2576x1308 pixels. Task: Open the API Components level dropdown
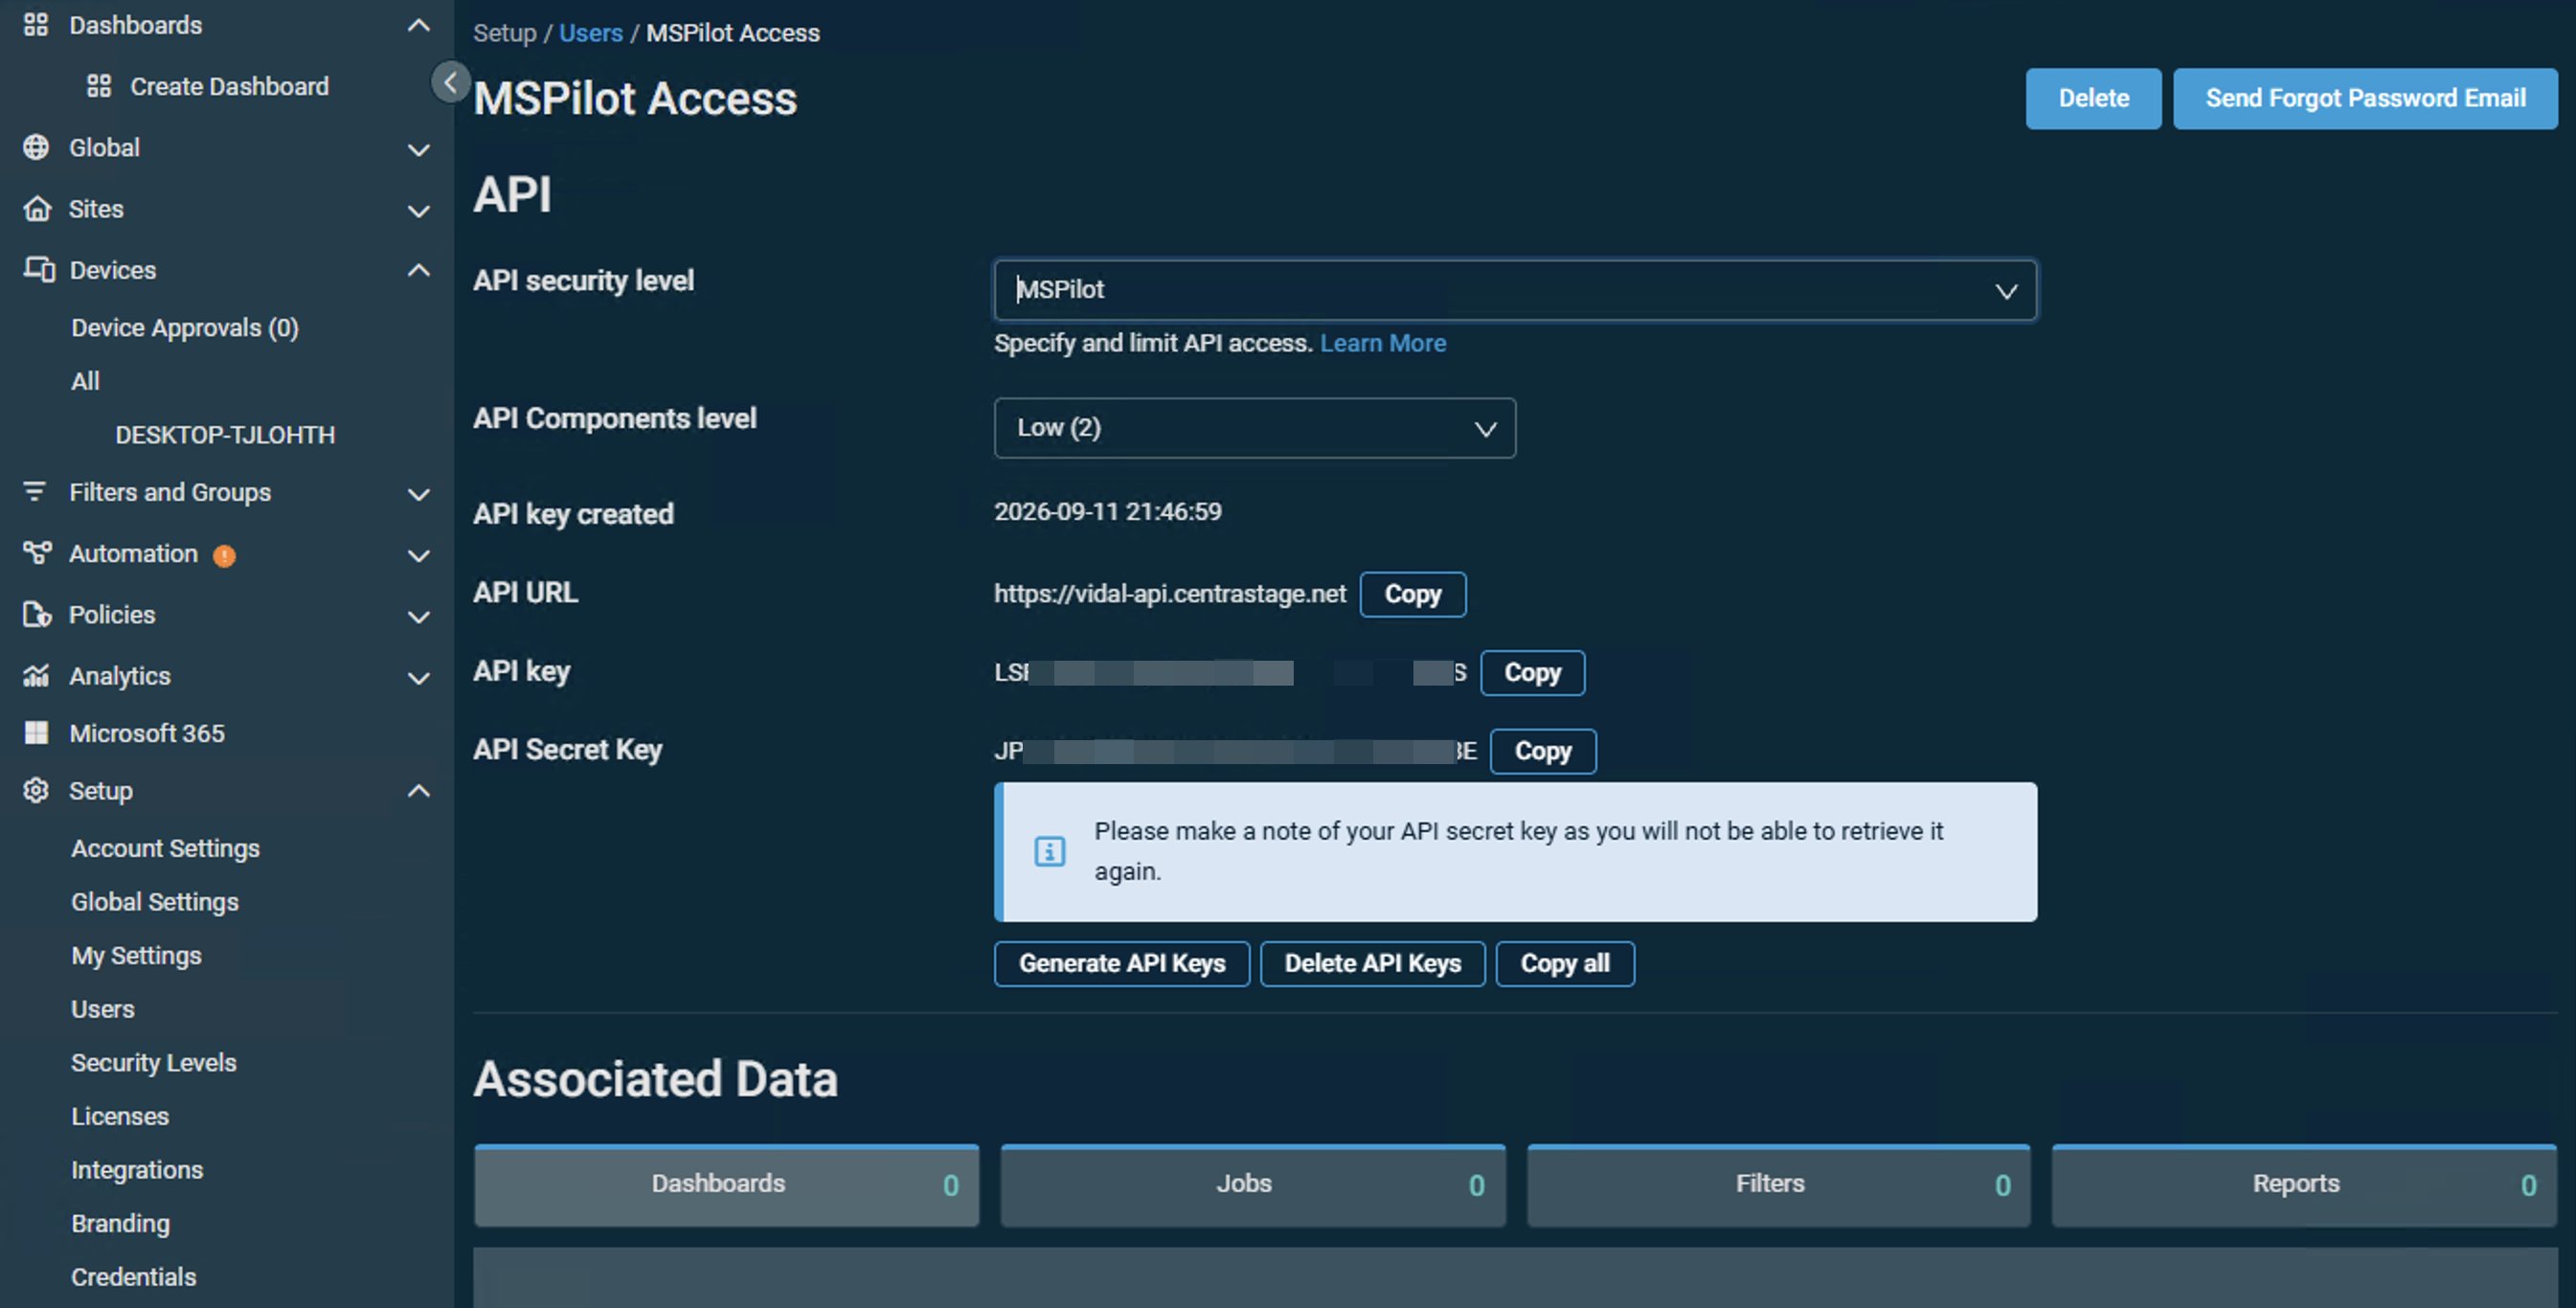tap(1255, 428)
